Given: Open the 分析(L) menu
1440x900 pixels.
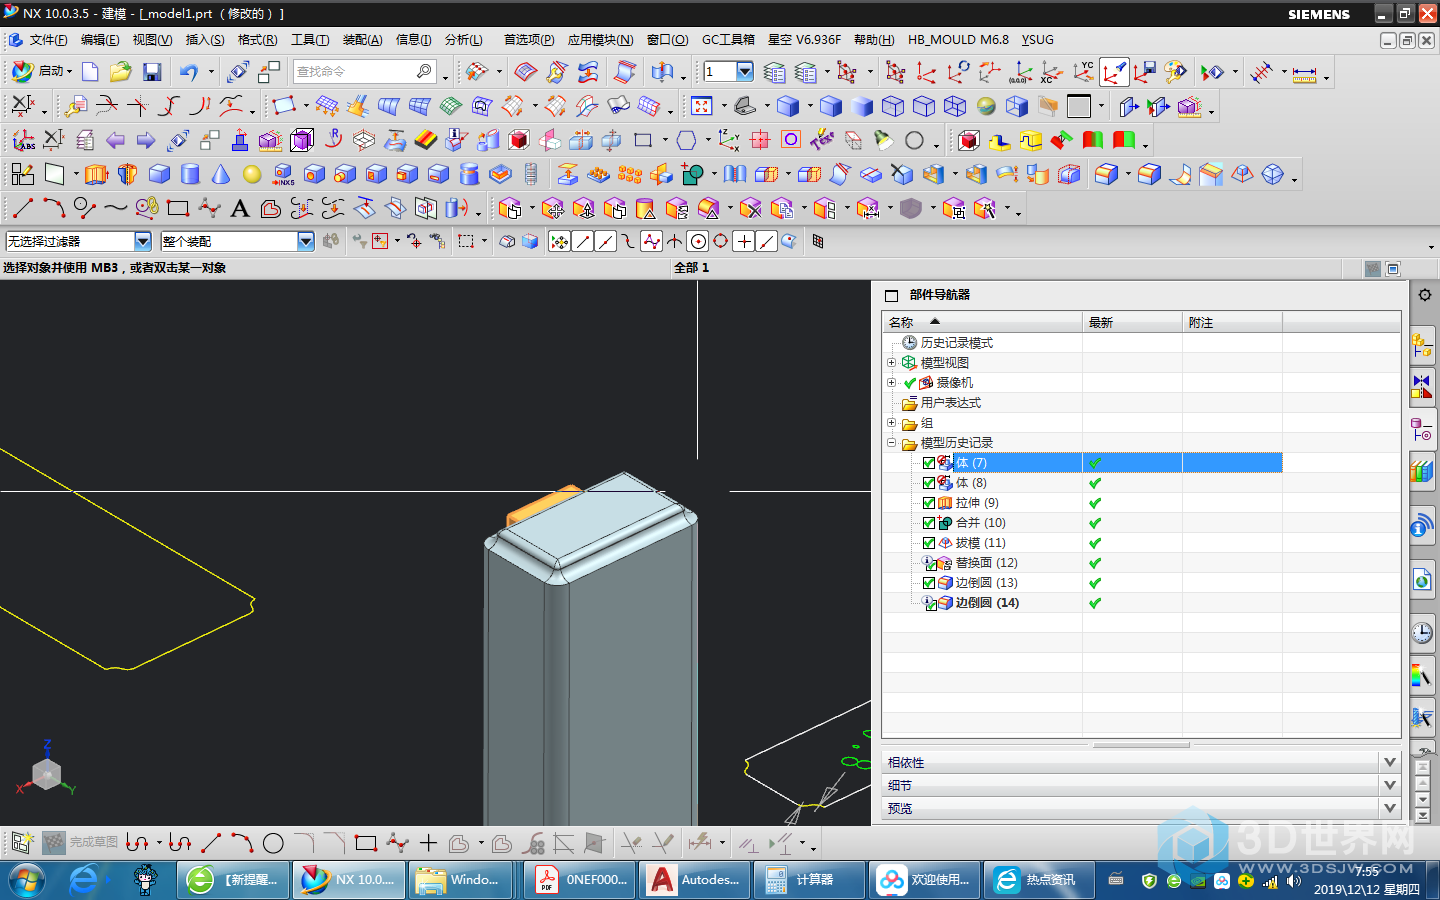Looking at the screenshot, I should coord(464,40).
